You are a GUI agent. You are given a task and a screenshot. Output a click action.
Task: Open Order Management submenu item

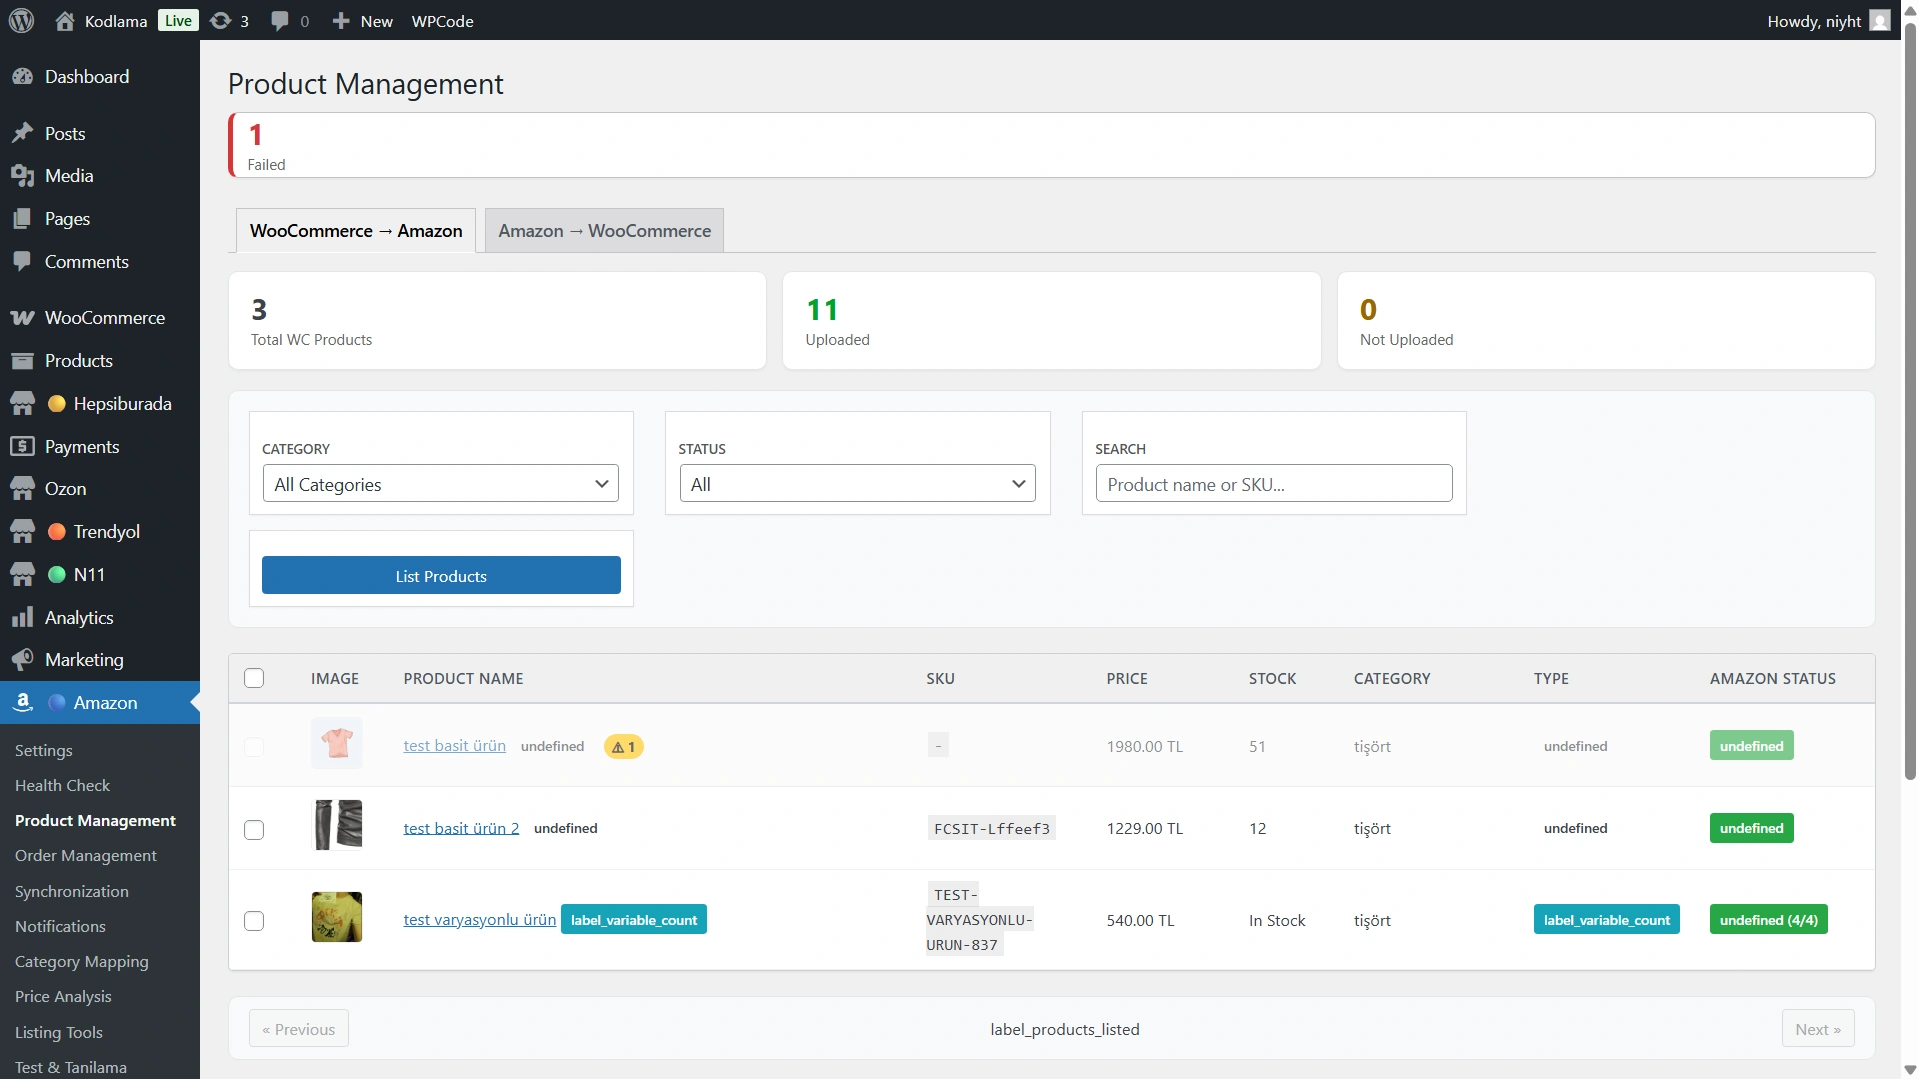tap(85, 856)
